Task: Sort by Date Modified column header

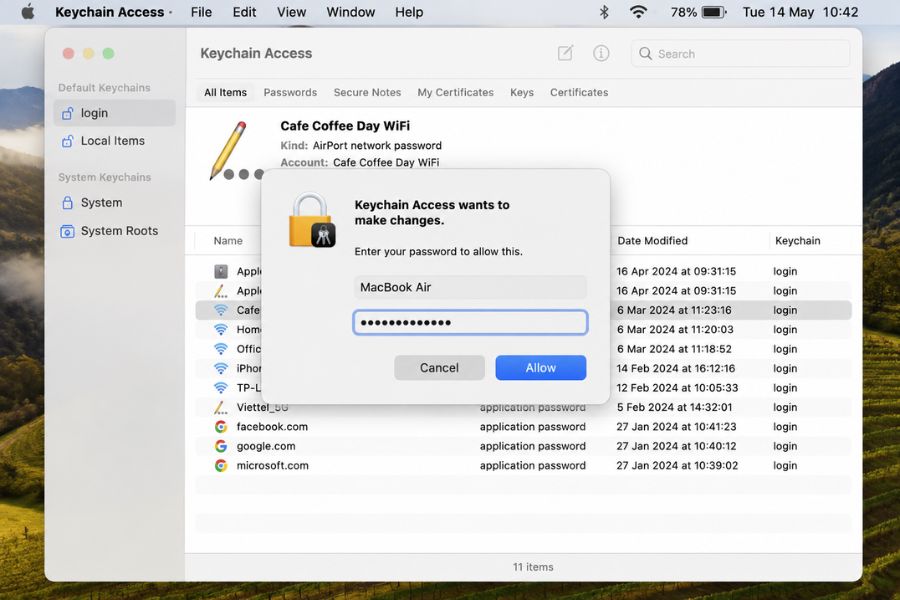Action: coord(652,241)
